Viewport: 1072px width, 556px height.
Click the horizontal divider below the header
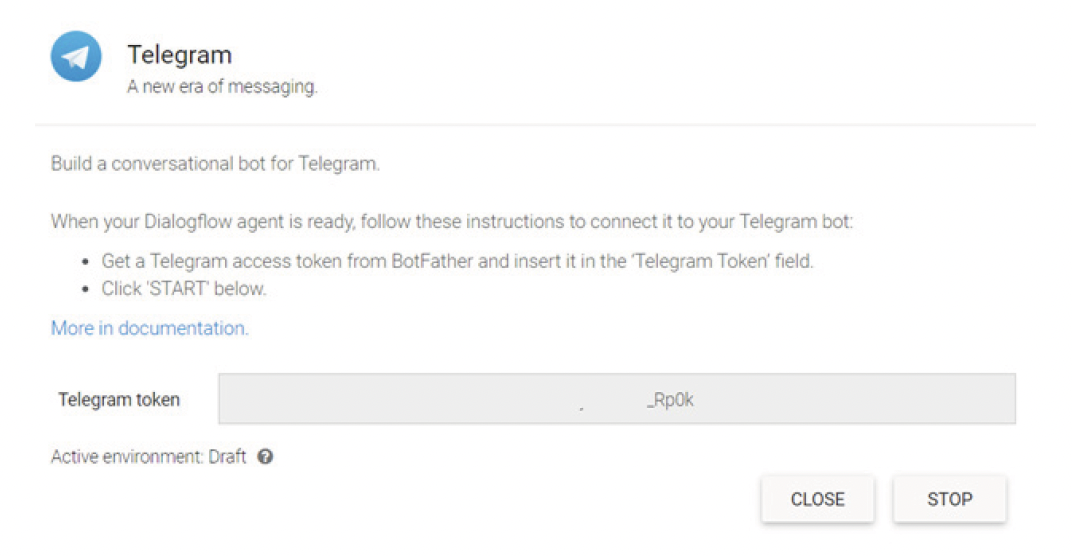point(535,125)
